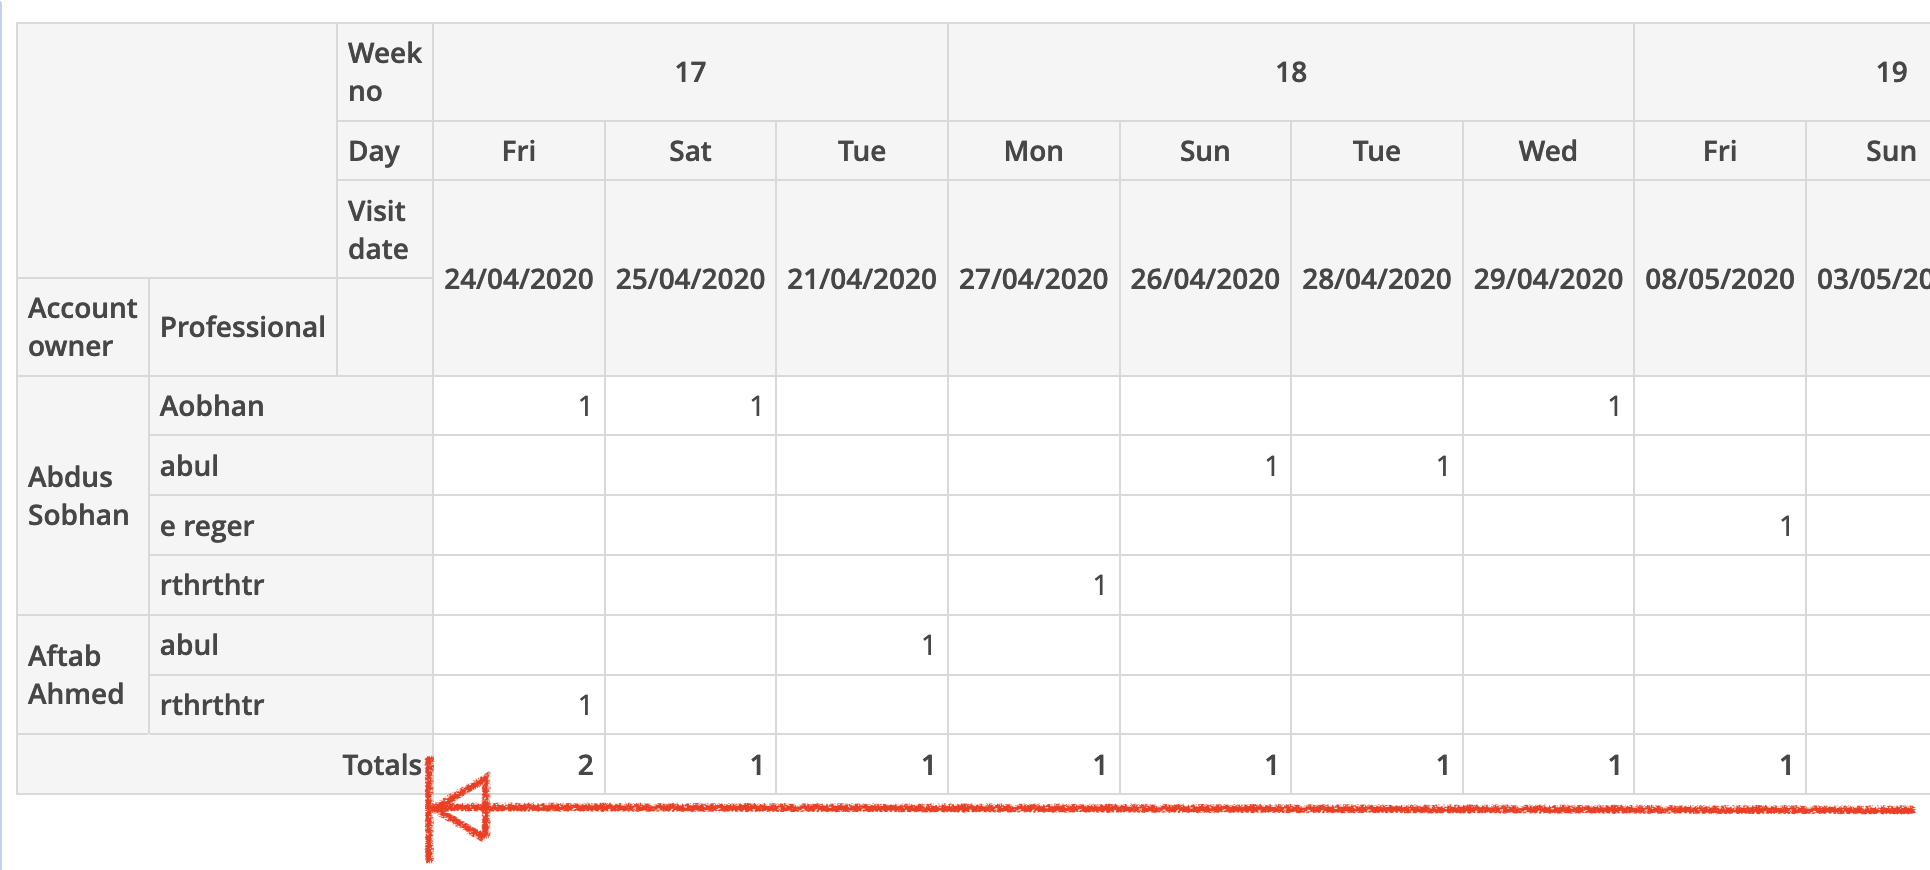Select the 27/04/2020 date header
Screen dimensions: 1930x870
pyautogui.click(x=1034, y=278)
